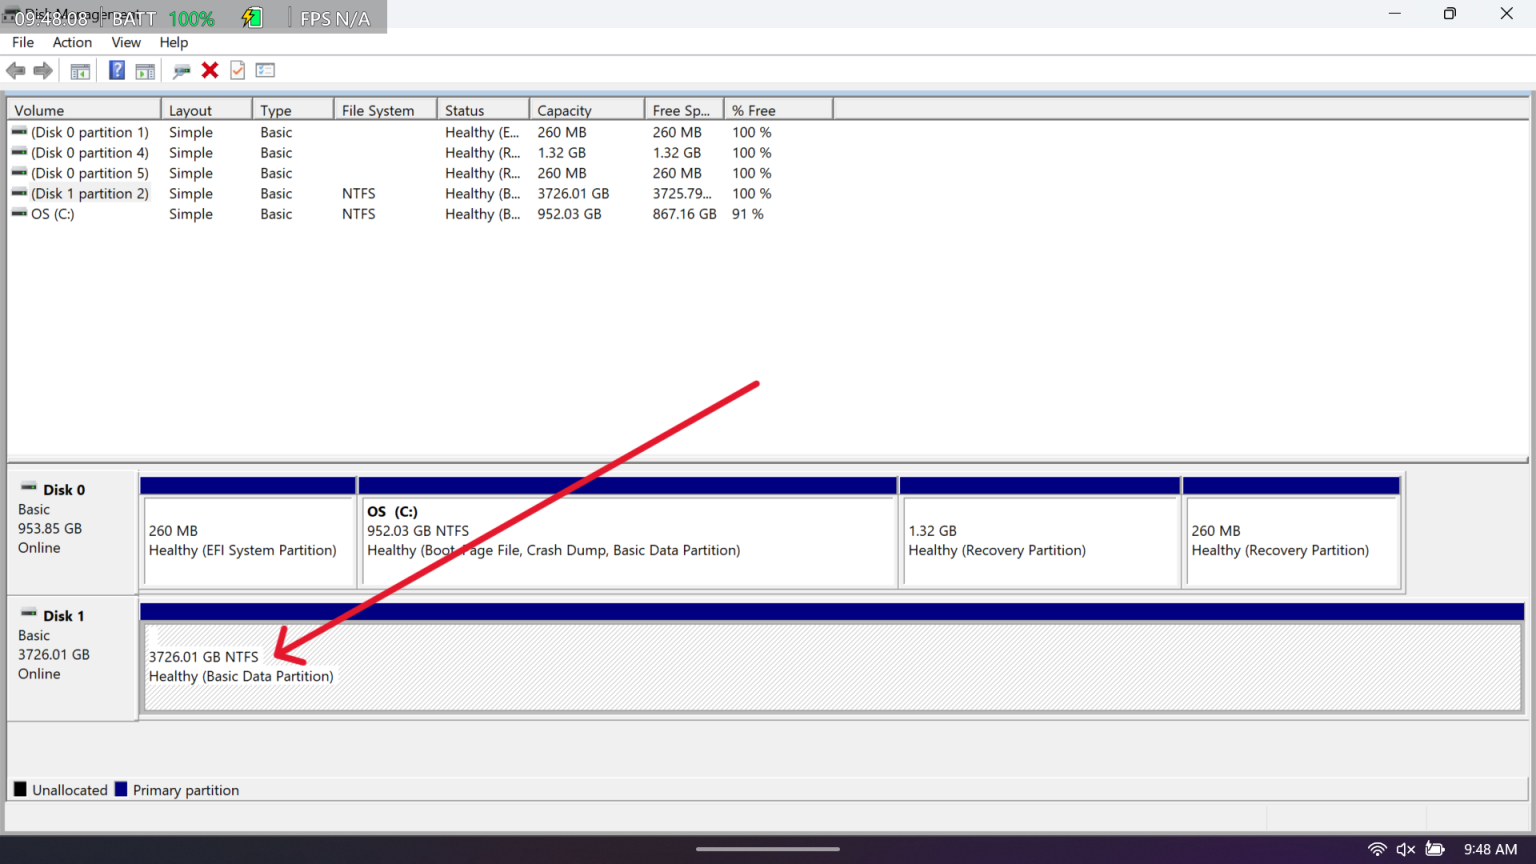The height and width of the screenshot is (864, 1536).
Task: Open Help using the question mark toolbar icon
Action: tap(117, 70)
